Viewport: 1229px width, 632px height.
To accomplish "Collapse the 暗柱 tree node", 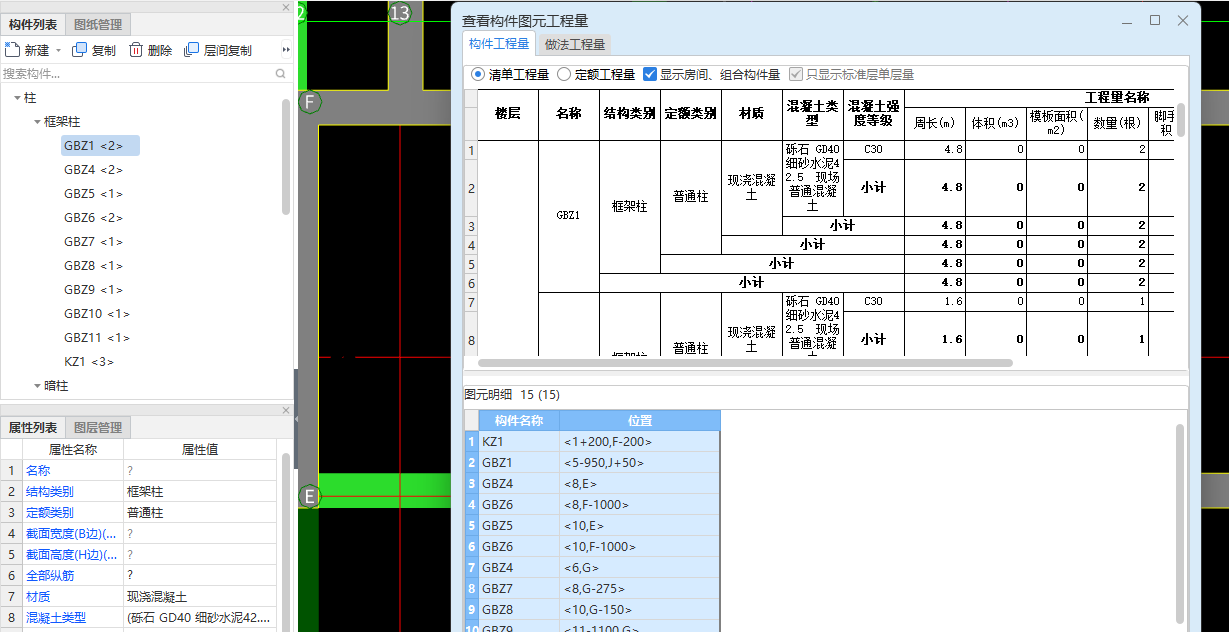I will coord(37,385).
